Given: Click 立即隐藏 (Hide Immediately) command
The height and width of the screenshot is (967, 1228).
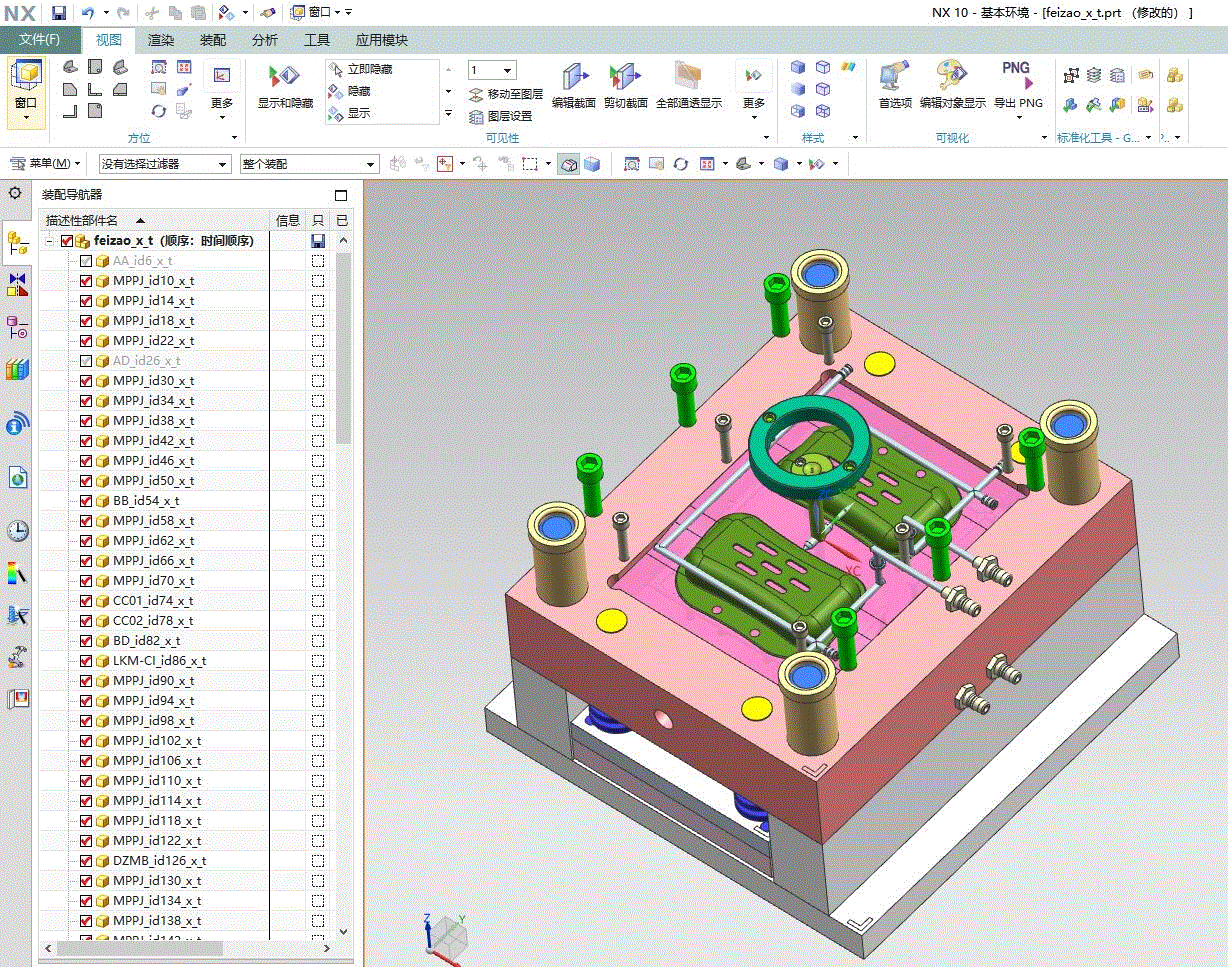Looking at the screenshot, I should pyautogui.click(x=360, y=69).
